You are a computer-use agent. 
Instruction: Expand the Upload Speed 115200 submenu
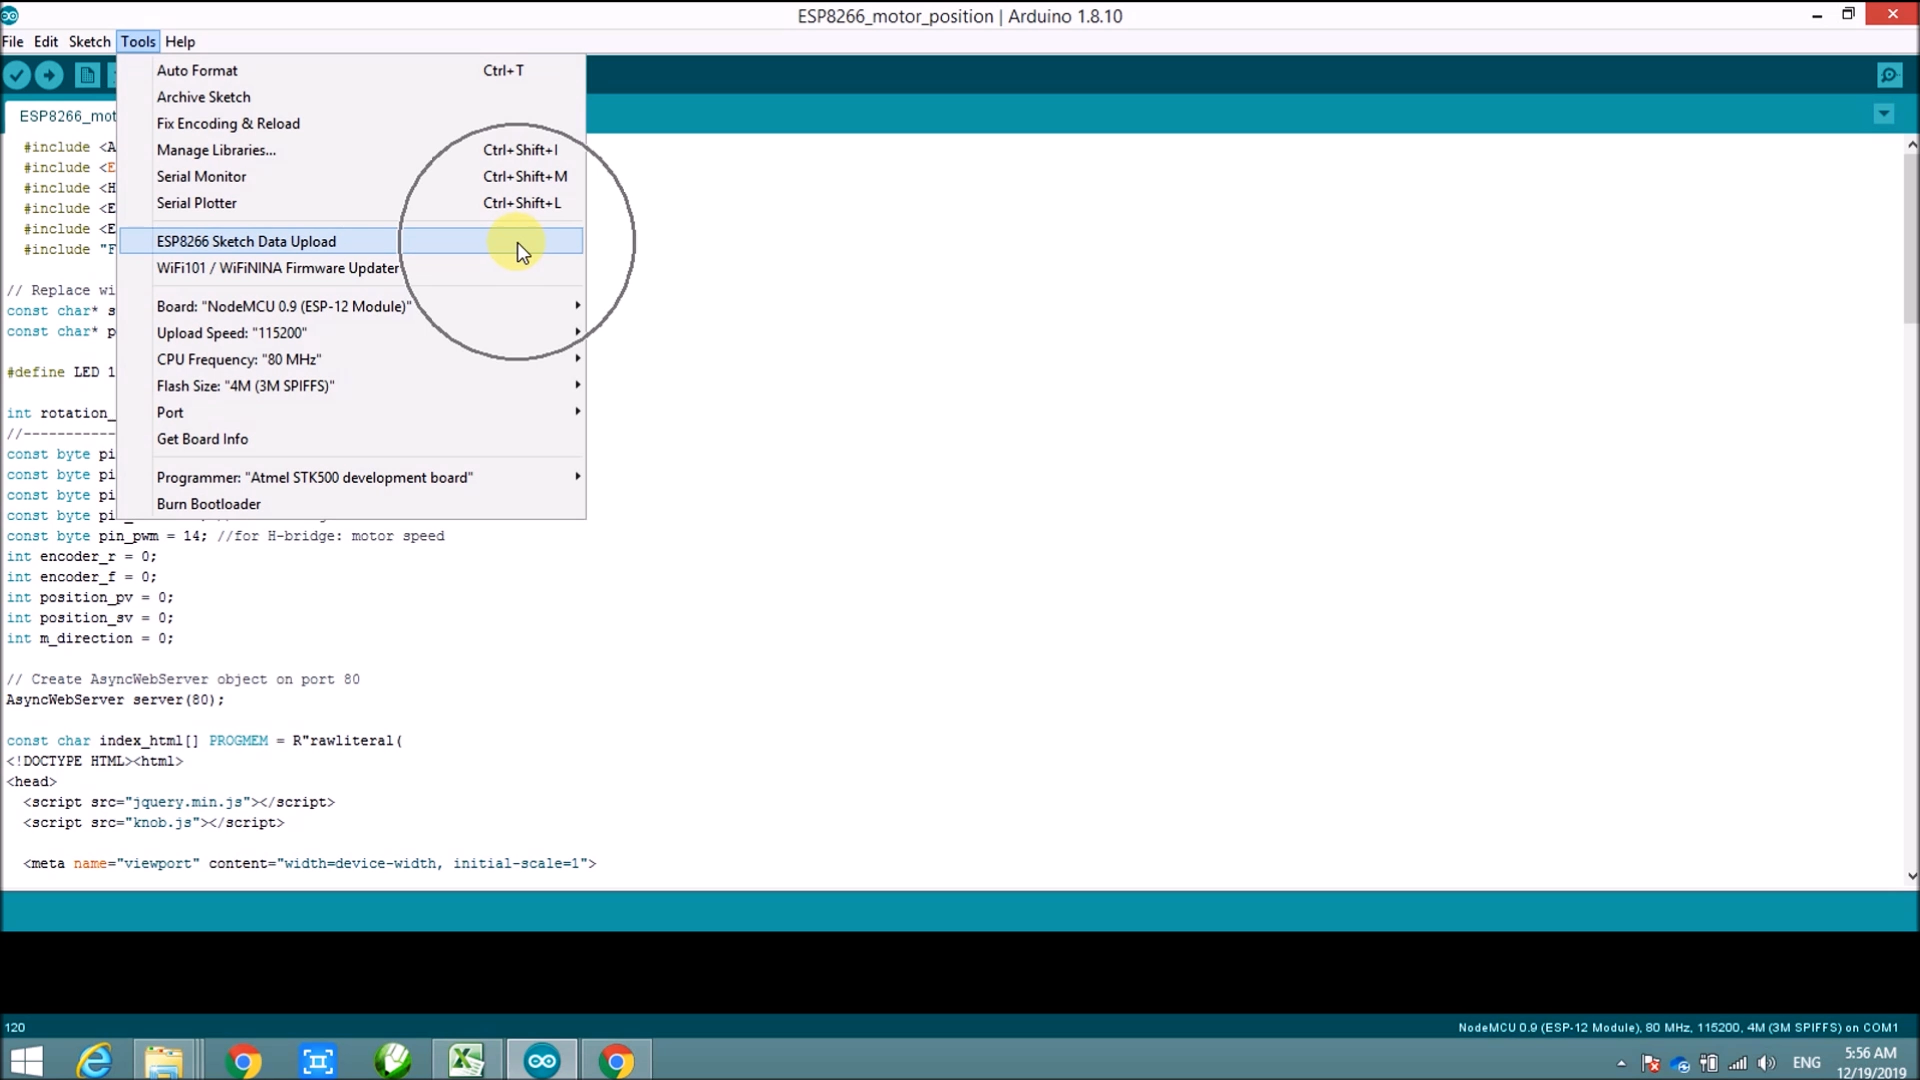tap(351, 333)
